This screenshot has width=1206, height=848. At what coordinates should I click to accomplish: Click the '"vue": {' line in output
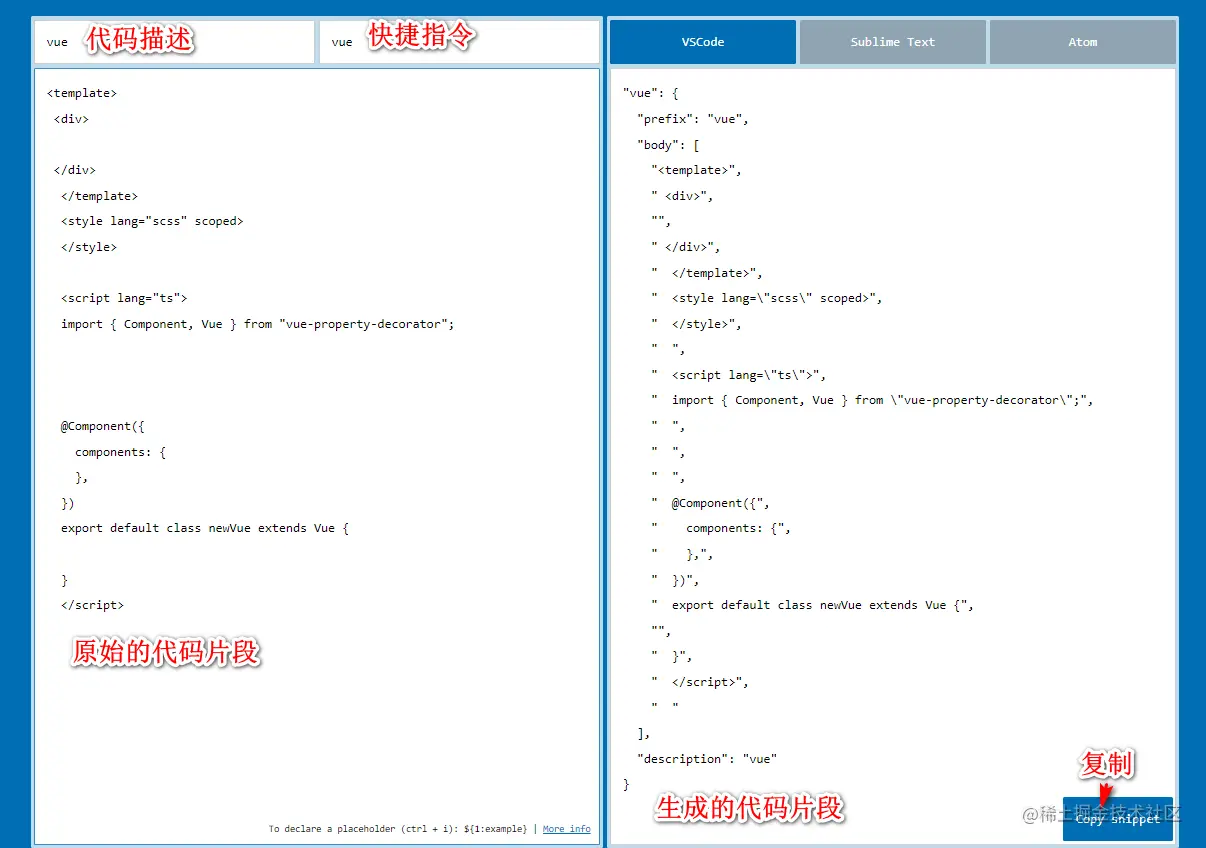click(x=651, y=93)
